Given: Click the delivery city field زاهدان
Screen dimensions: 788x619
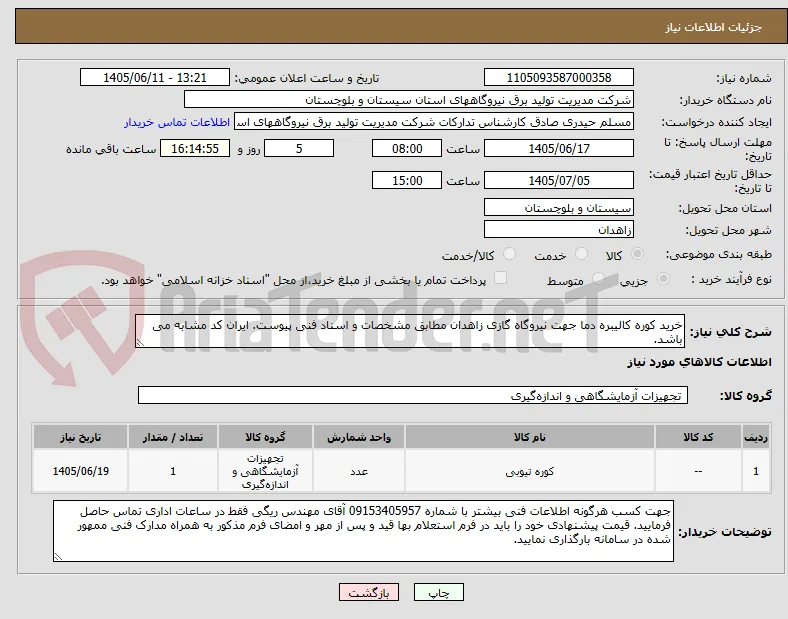Looking at the screenshot, I should pyautogui.click(x=558, y=230).
